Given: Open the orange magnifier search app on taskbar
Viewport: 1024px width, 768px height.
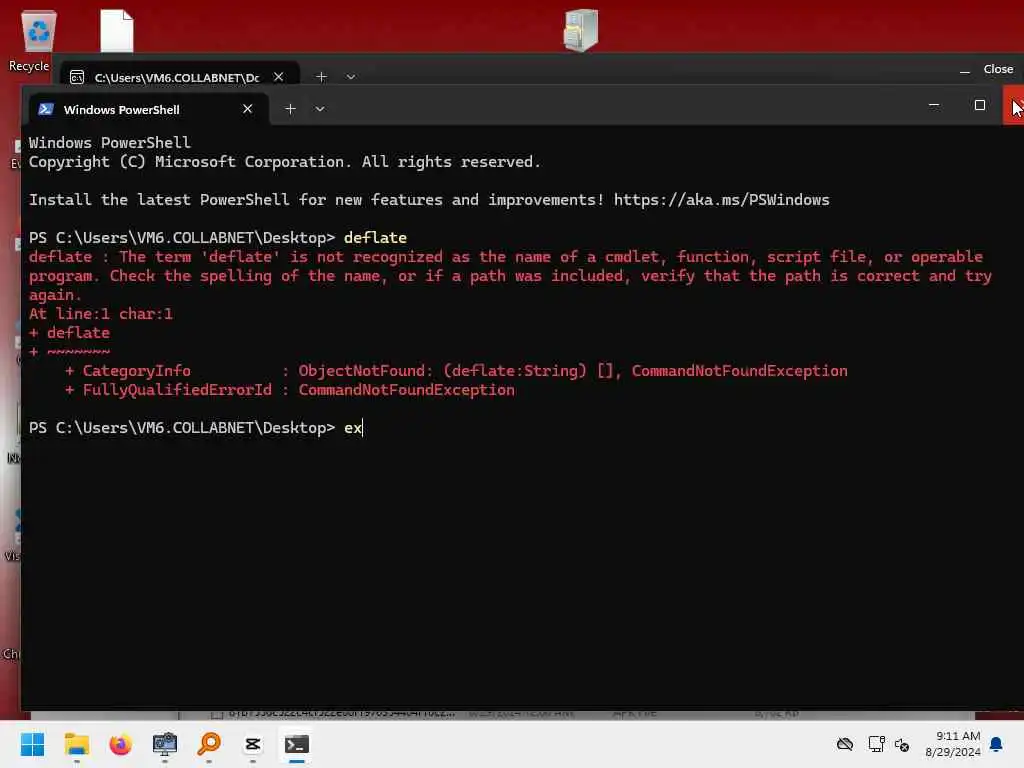Looking at the screenshot, I should pyautogui.click(x=209, y=744).
